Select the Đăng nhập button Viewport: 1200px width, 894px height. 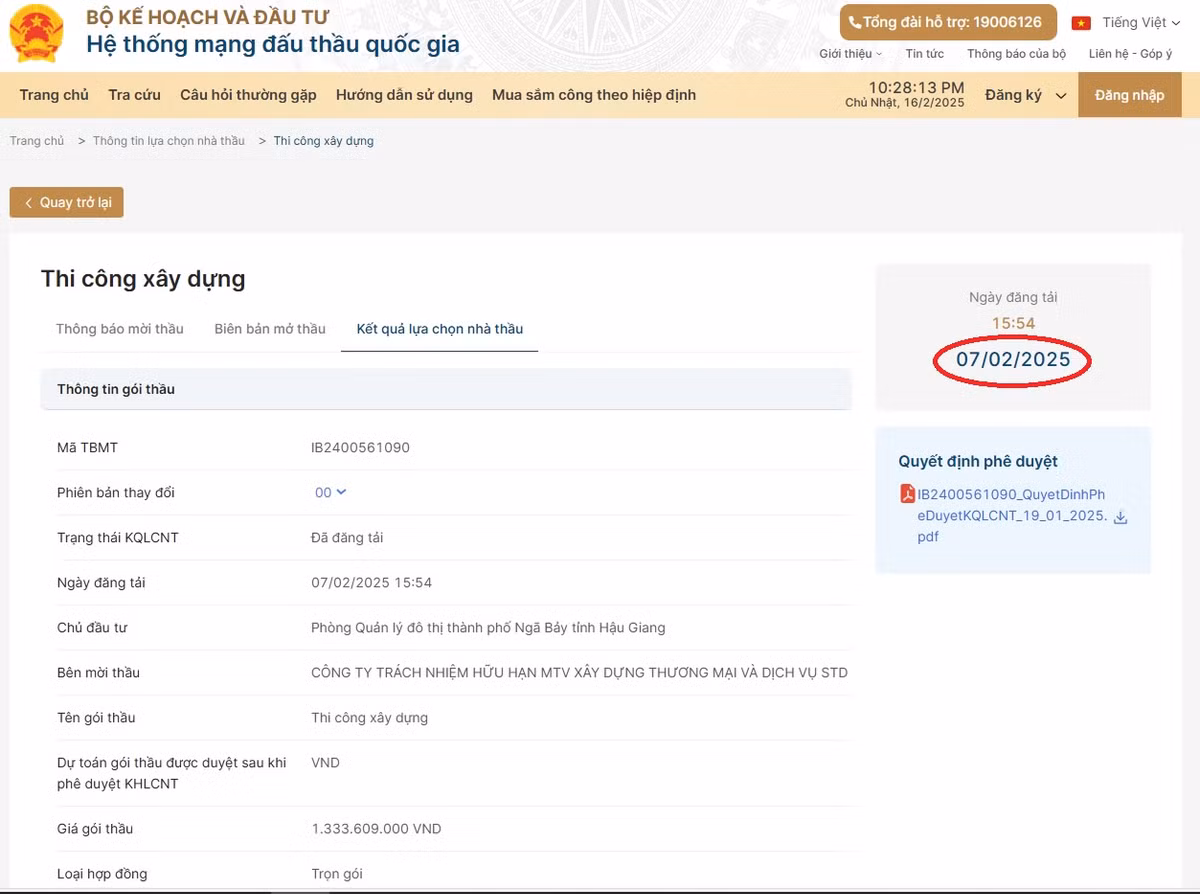[x=1129, y=94]
